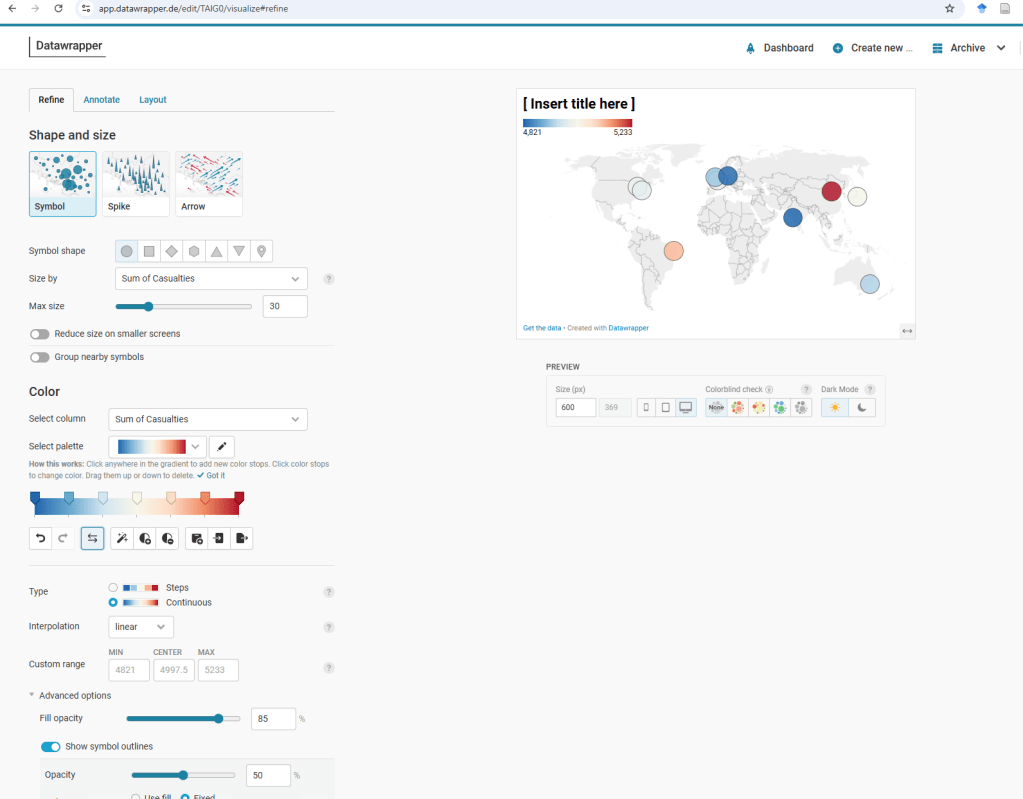Turn on Group nearby symbols
The height and width of the screenshot is (799, 1023).
point(40,357)
